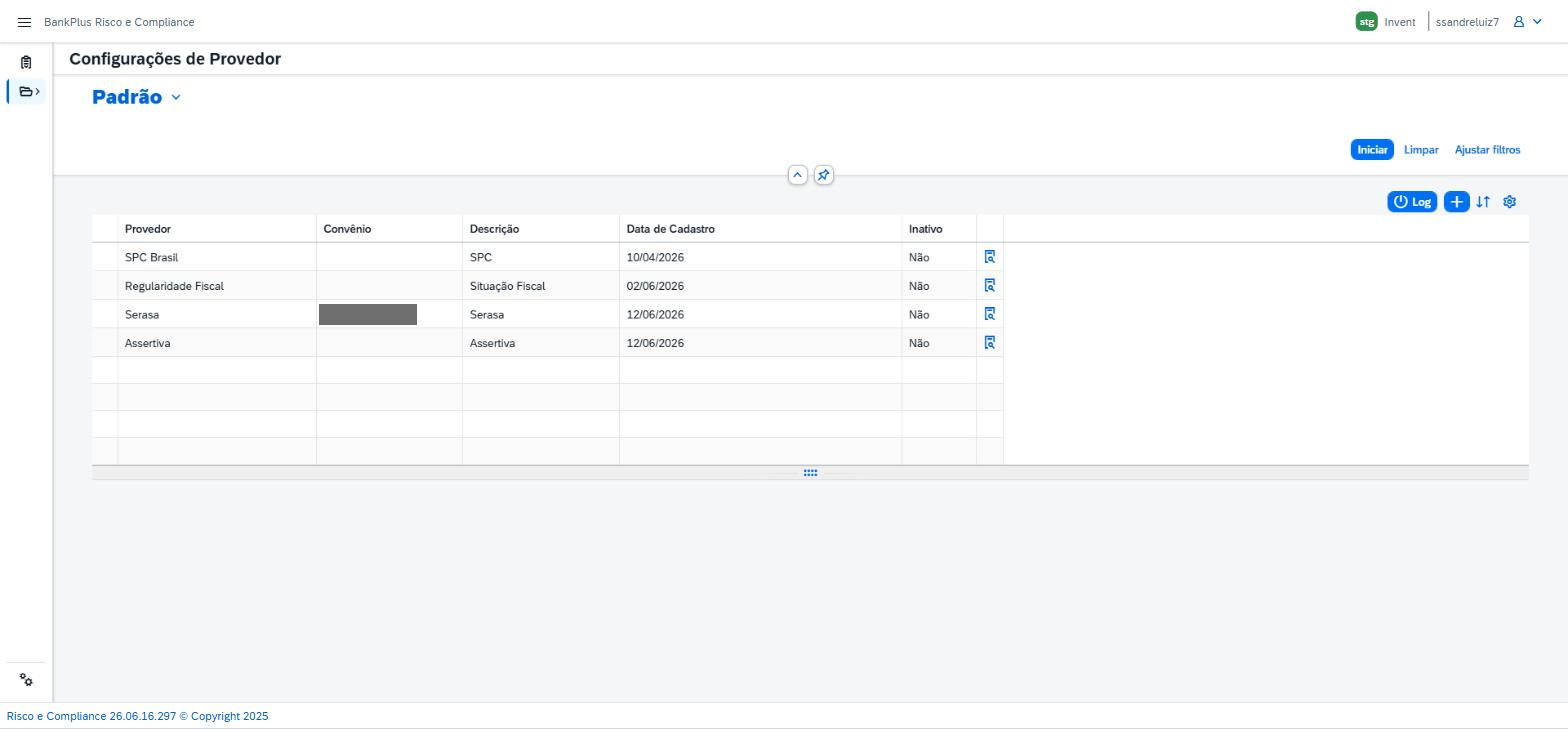Expand the Padrão view variant dropdown
Viewport: 1568px width, 729px height.
tap(176, 97)
